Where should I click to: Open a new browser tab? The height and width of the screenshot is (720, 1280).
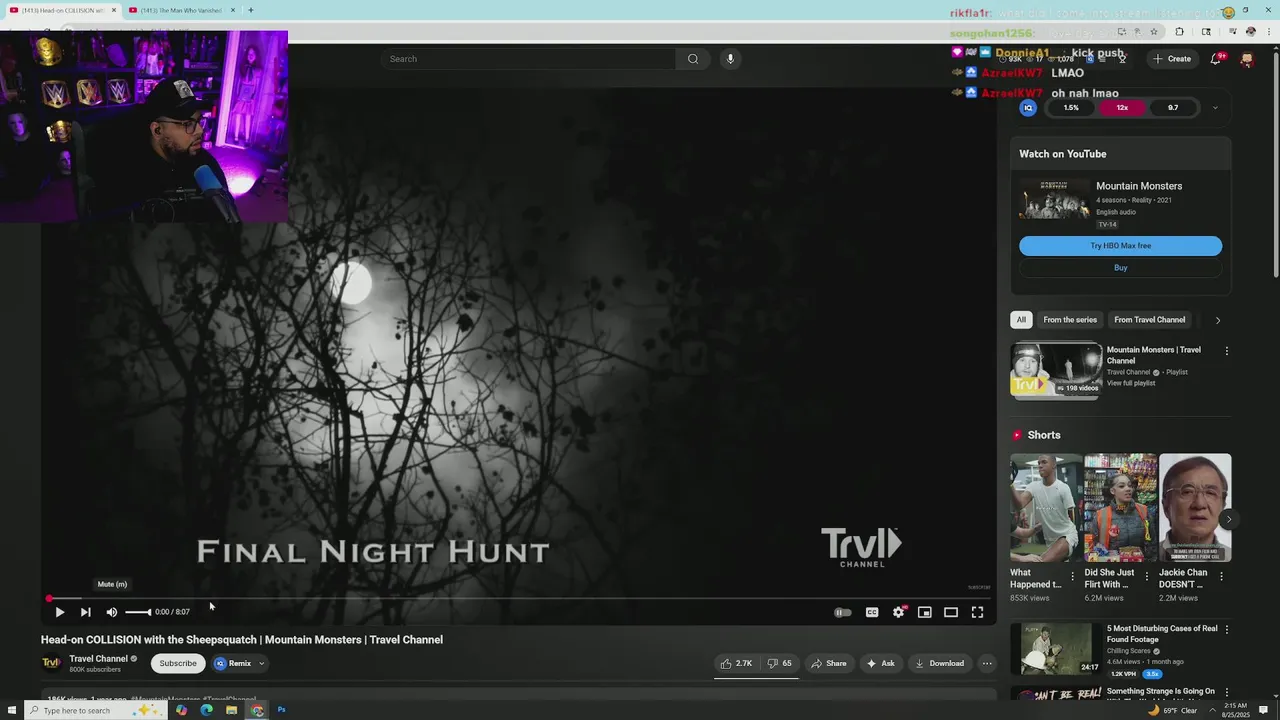[250, 10]
